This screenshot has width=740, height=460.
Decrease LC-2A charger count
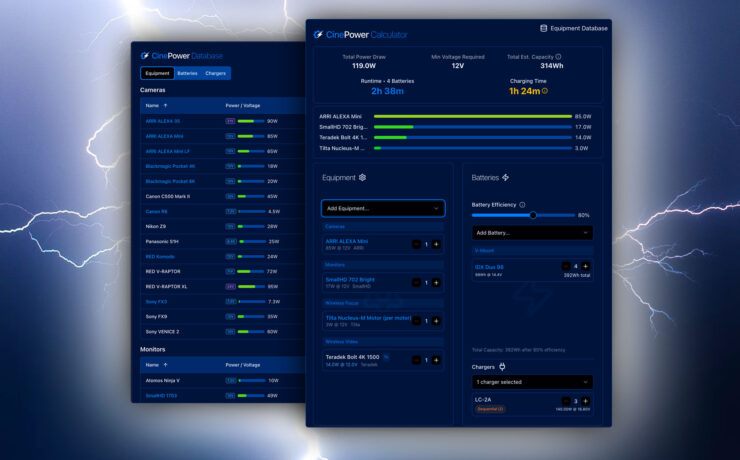tap(566, 401)
